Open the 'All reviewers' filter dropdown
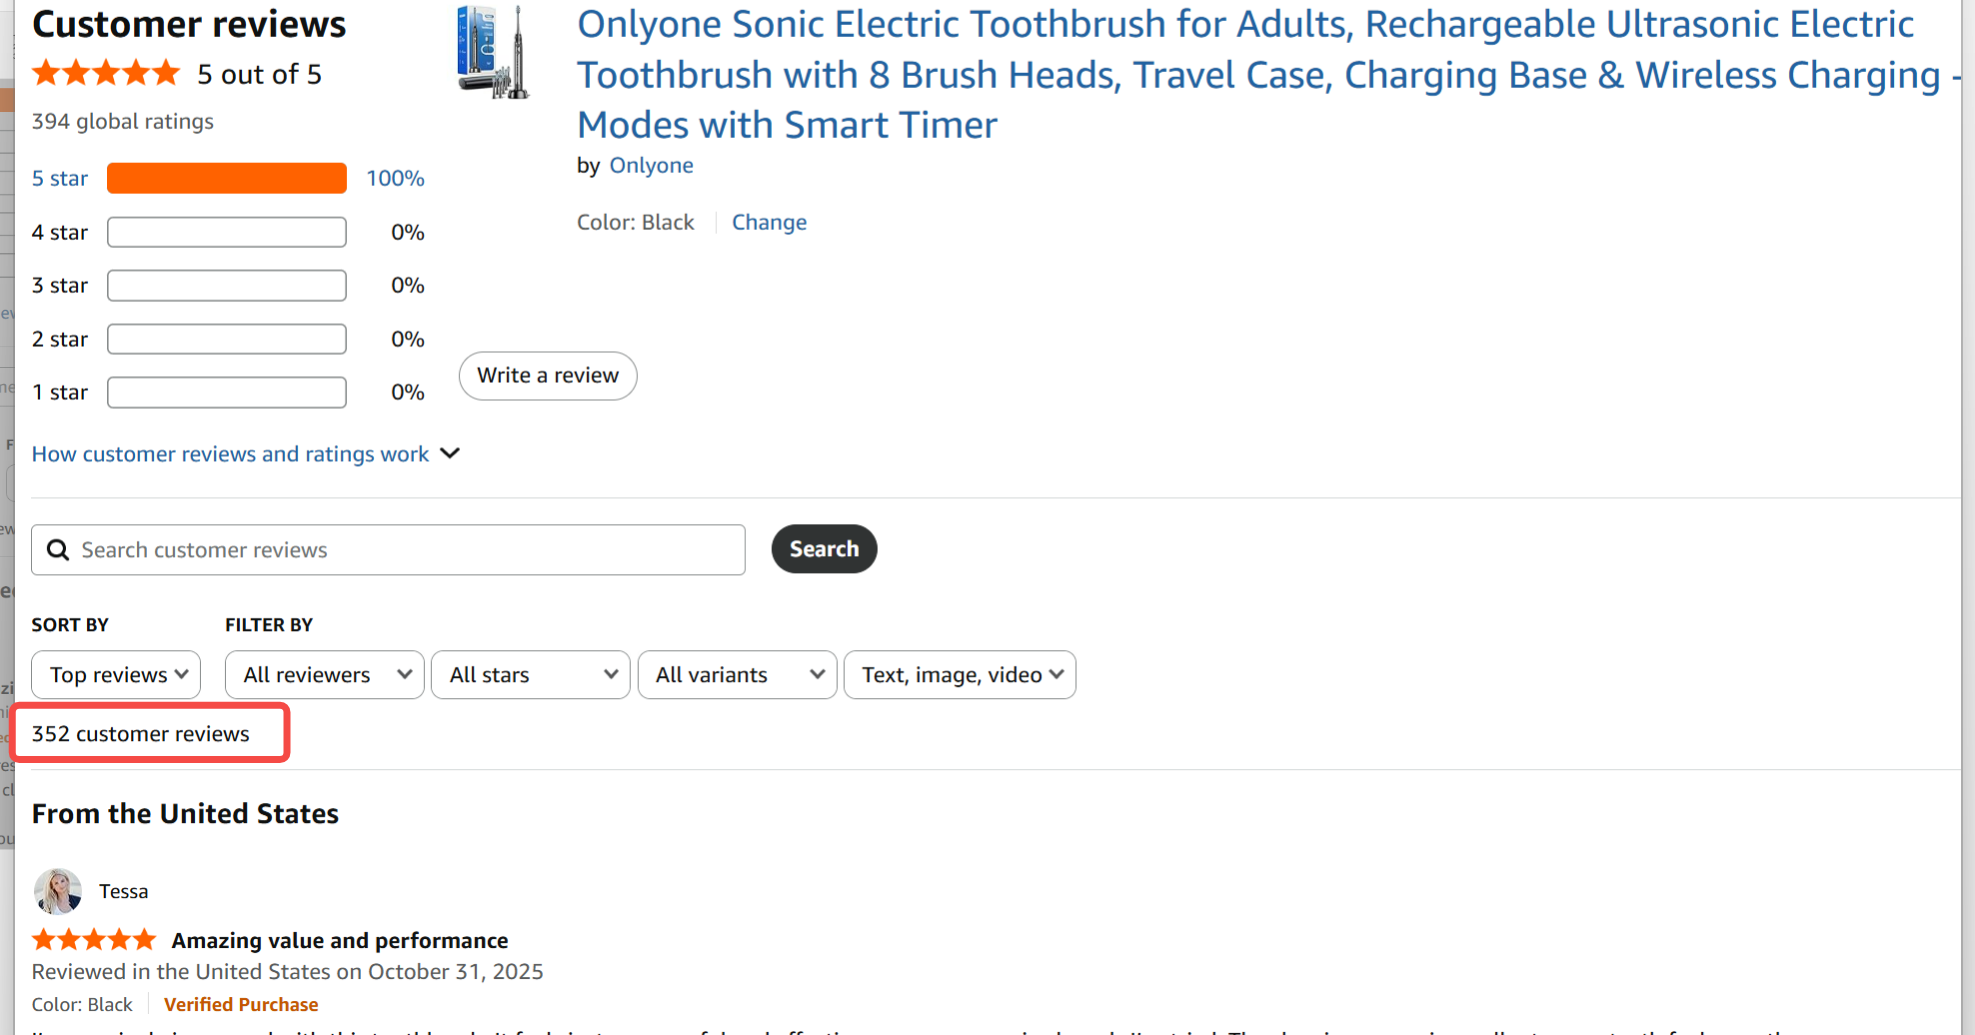The width and height of the screenshot is (1975, 1035). 324,675
